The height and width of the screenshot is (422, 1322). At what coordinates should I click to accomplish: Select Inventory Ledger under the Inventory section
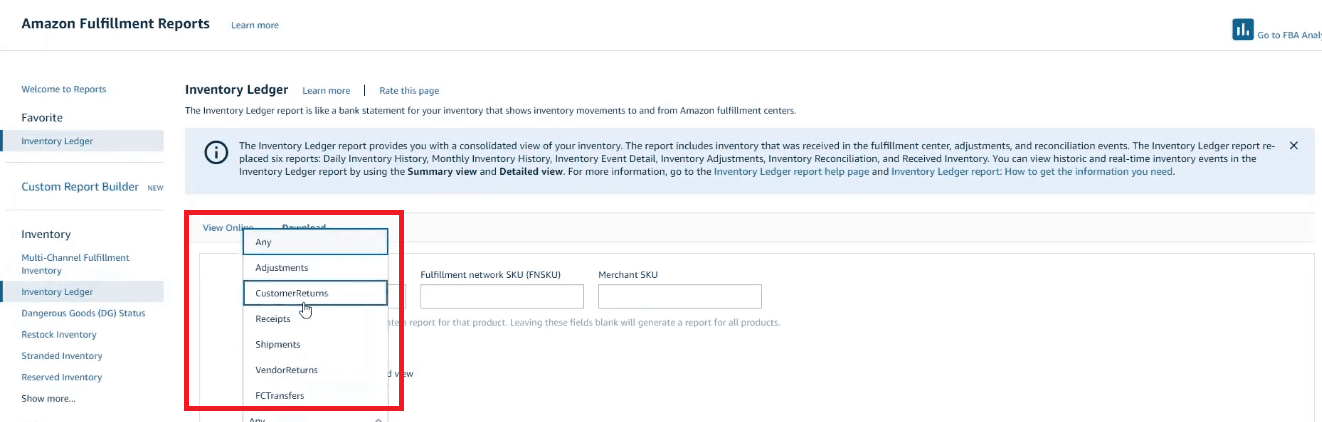pyautogui.click(x=82, y=292)
